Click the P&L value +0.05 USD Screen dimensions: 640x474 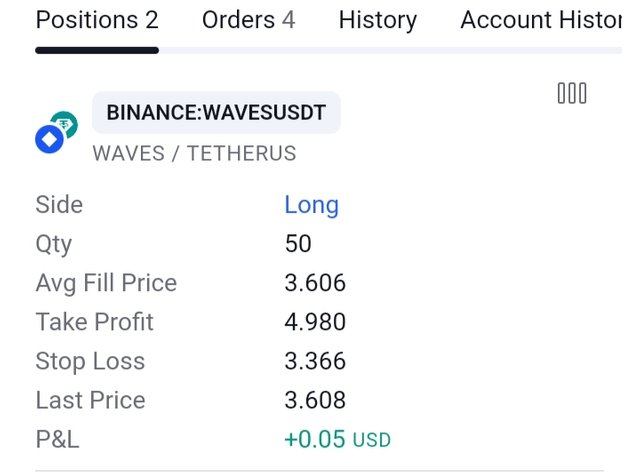point(337,439)
